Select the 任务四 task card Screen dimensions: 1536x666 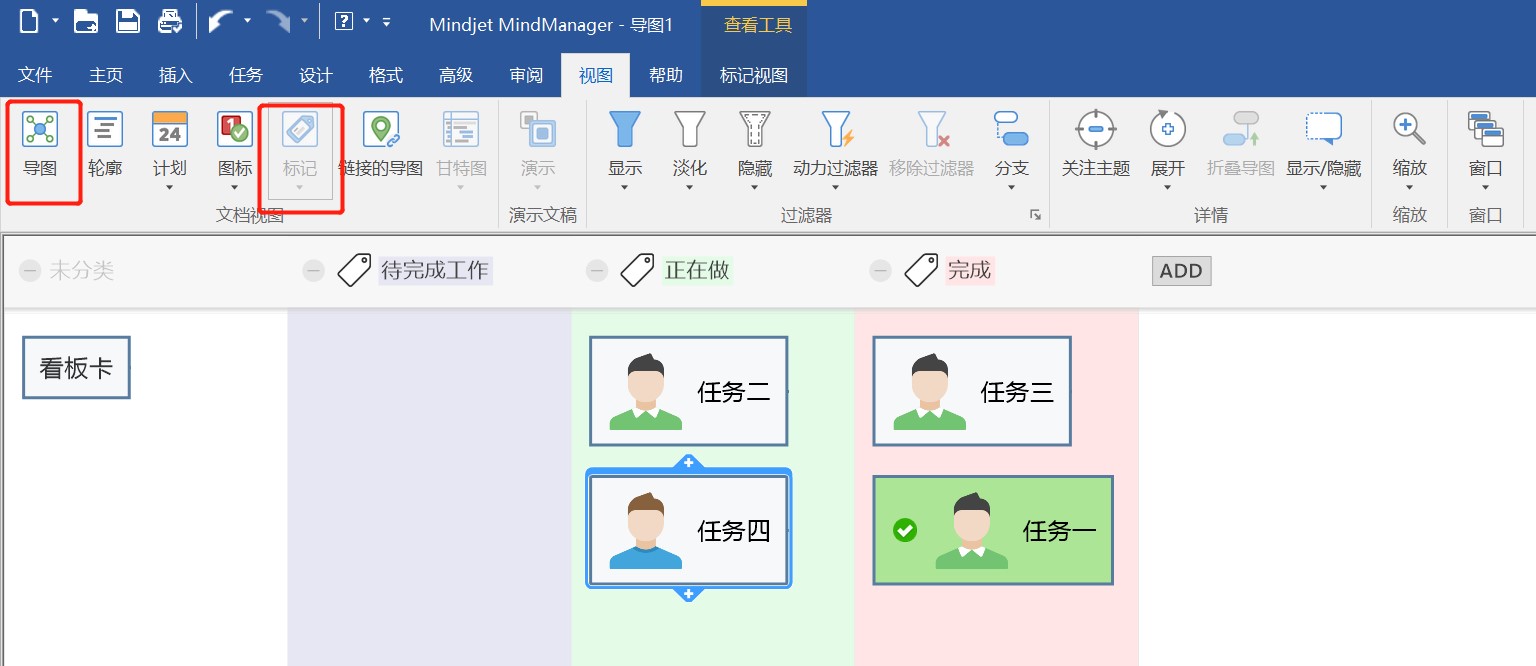coord(688,530)
